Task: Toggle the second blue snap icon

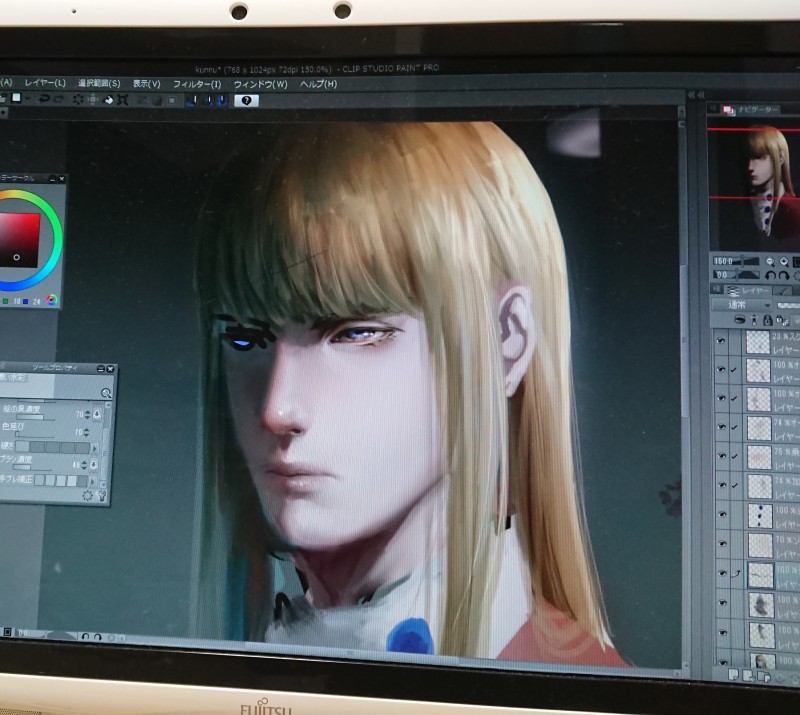Action: coord(207,101)
